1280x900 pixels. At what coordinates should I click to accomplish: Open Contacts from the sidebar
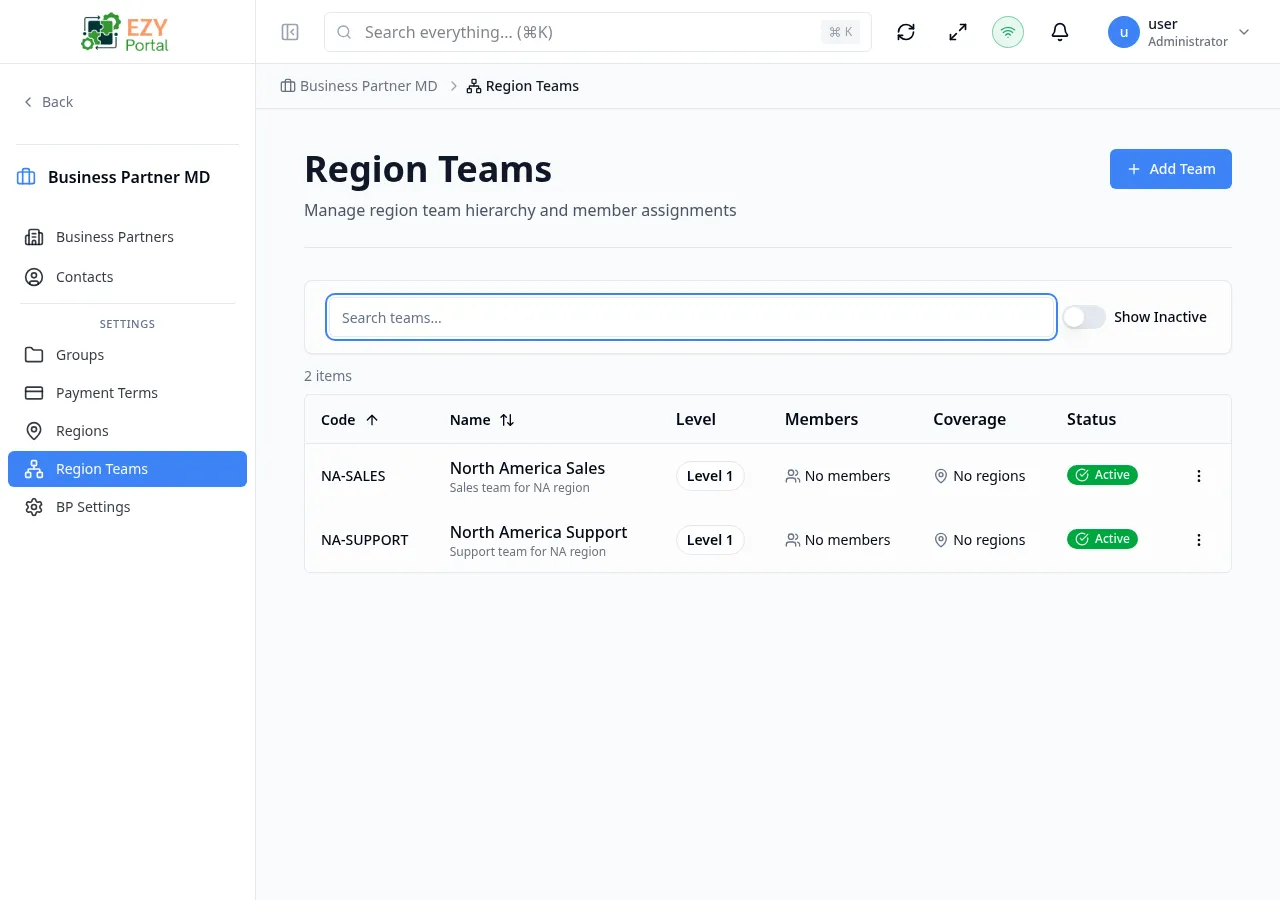click(84, 277)
